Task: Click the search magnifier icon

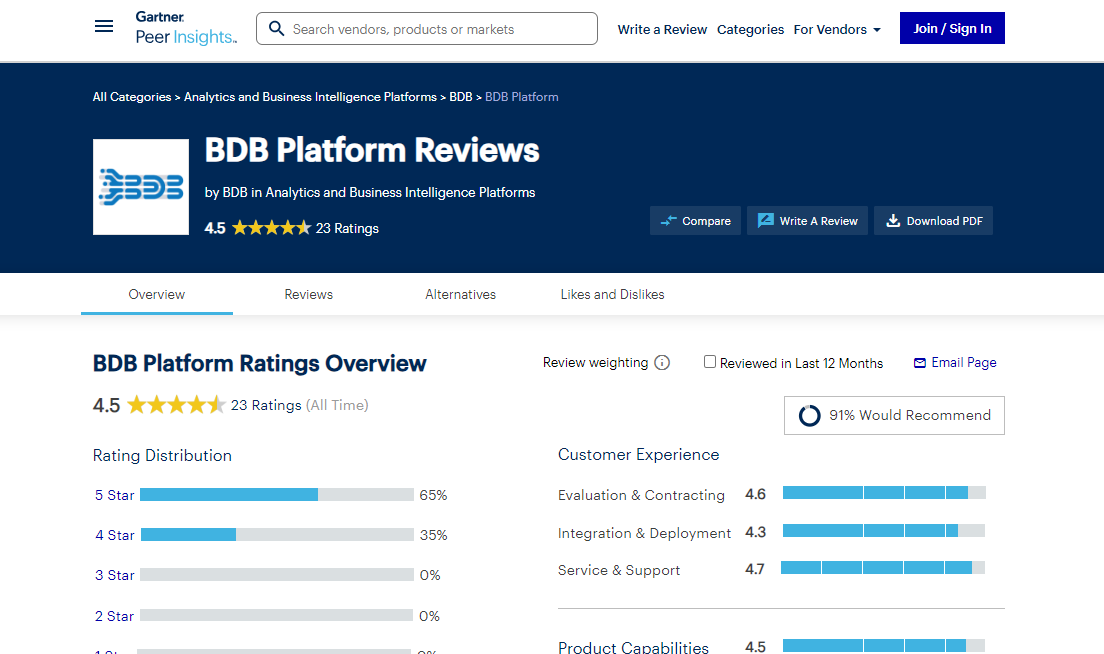Action: [x=277, y=29]
